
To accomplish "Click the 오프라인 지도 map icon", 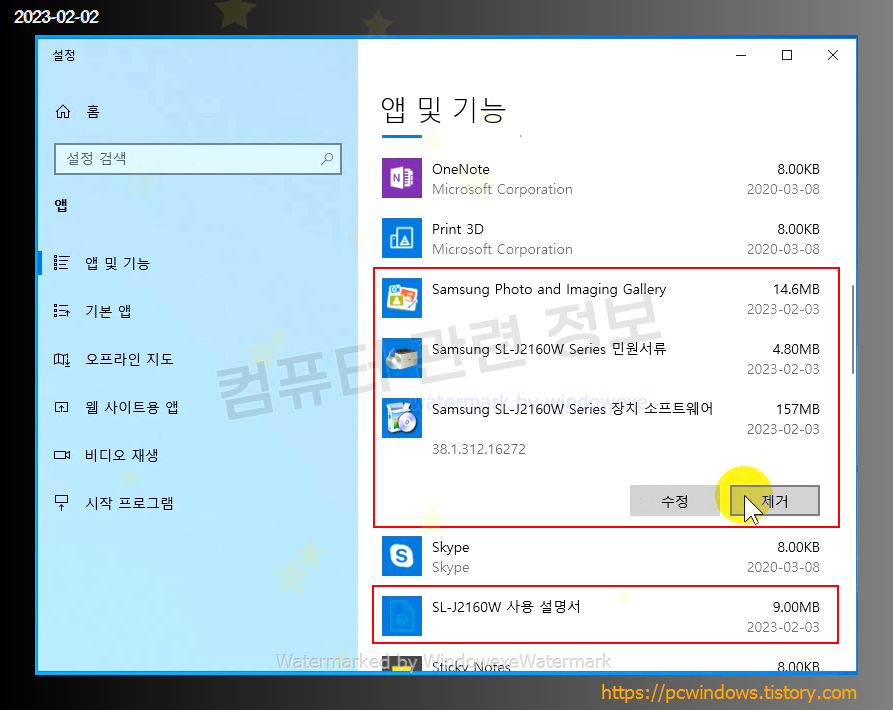I will point(62,359).
